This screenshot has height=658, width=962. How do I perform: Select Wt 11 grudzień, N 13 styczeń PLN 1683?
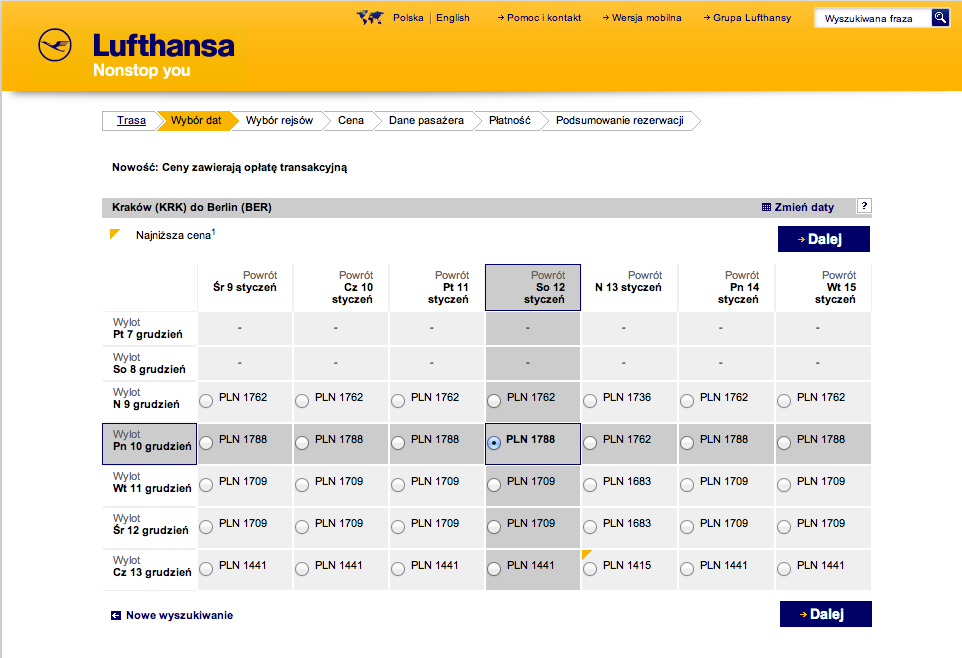(590, 485)
